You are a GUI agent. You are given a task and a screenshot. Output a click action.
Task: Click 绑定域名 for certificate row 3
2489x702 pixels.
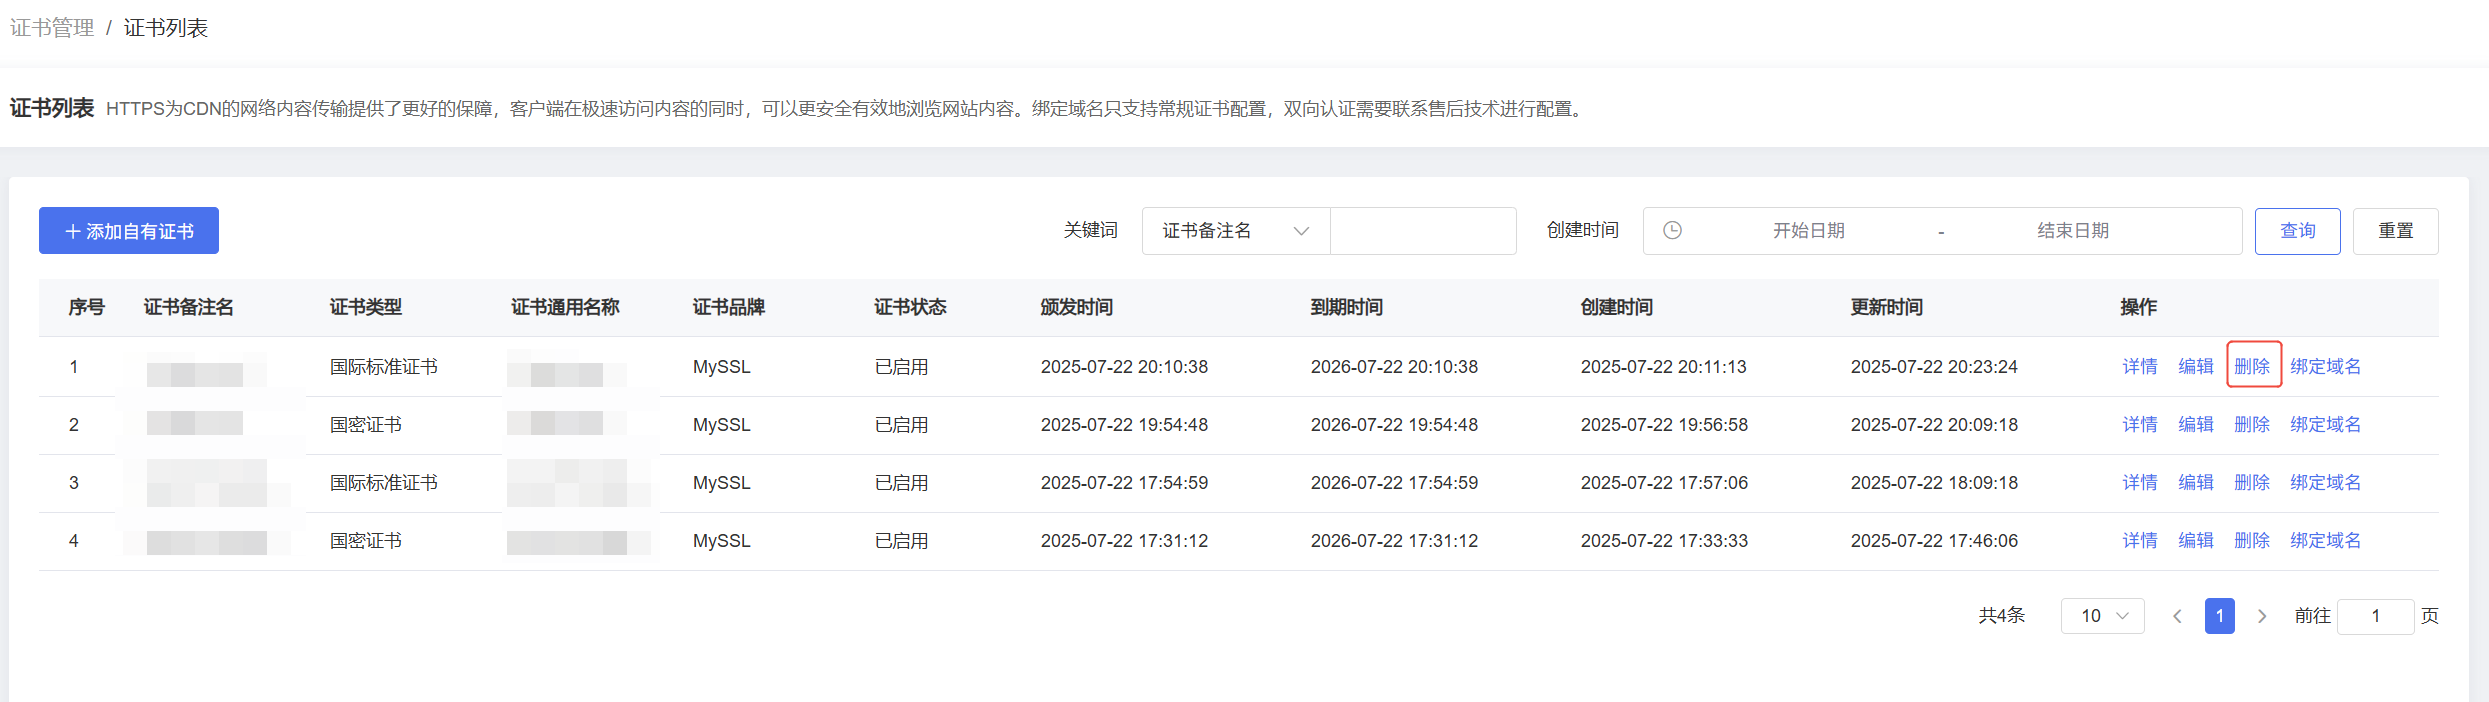(2325, 483)
